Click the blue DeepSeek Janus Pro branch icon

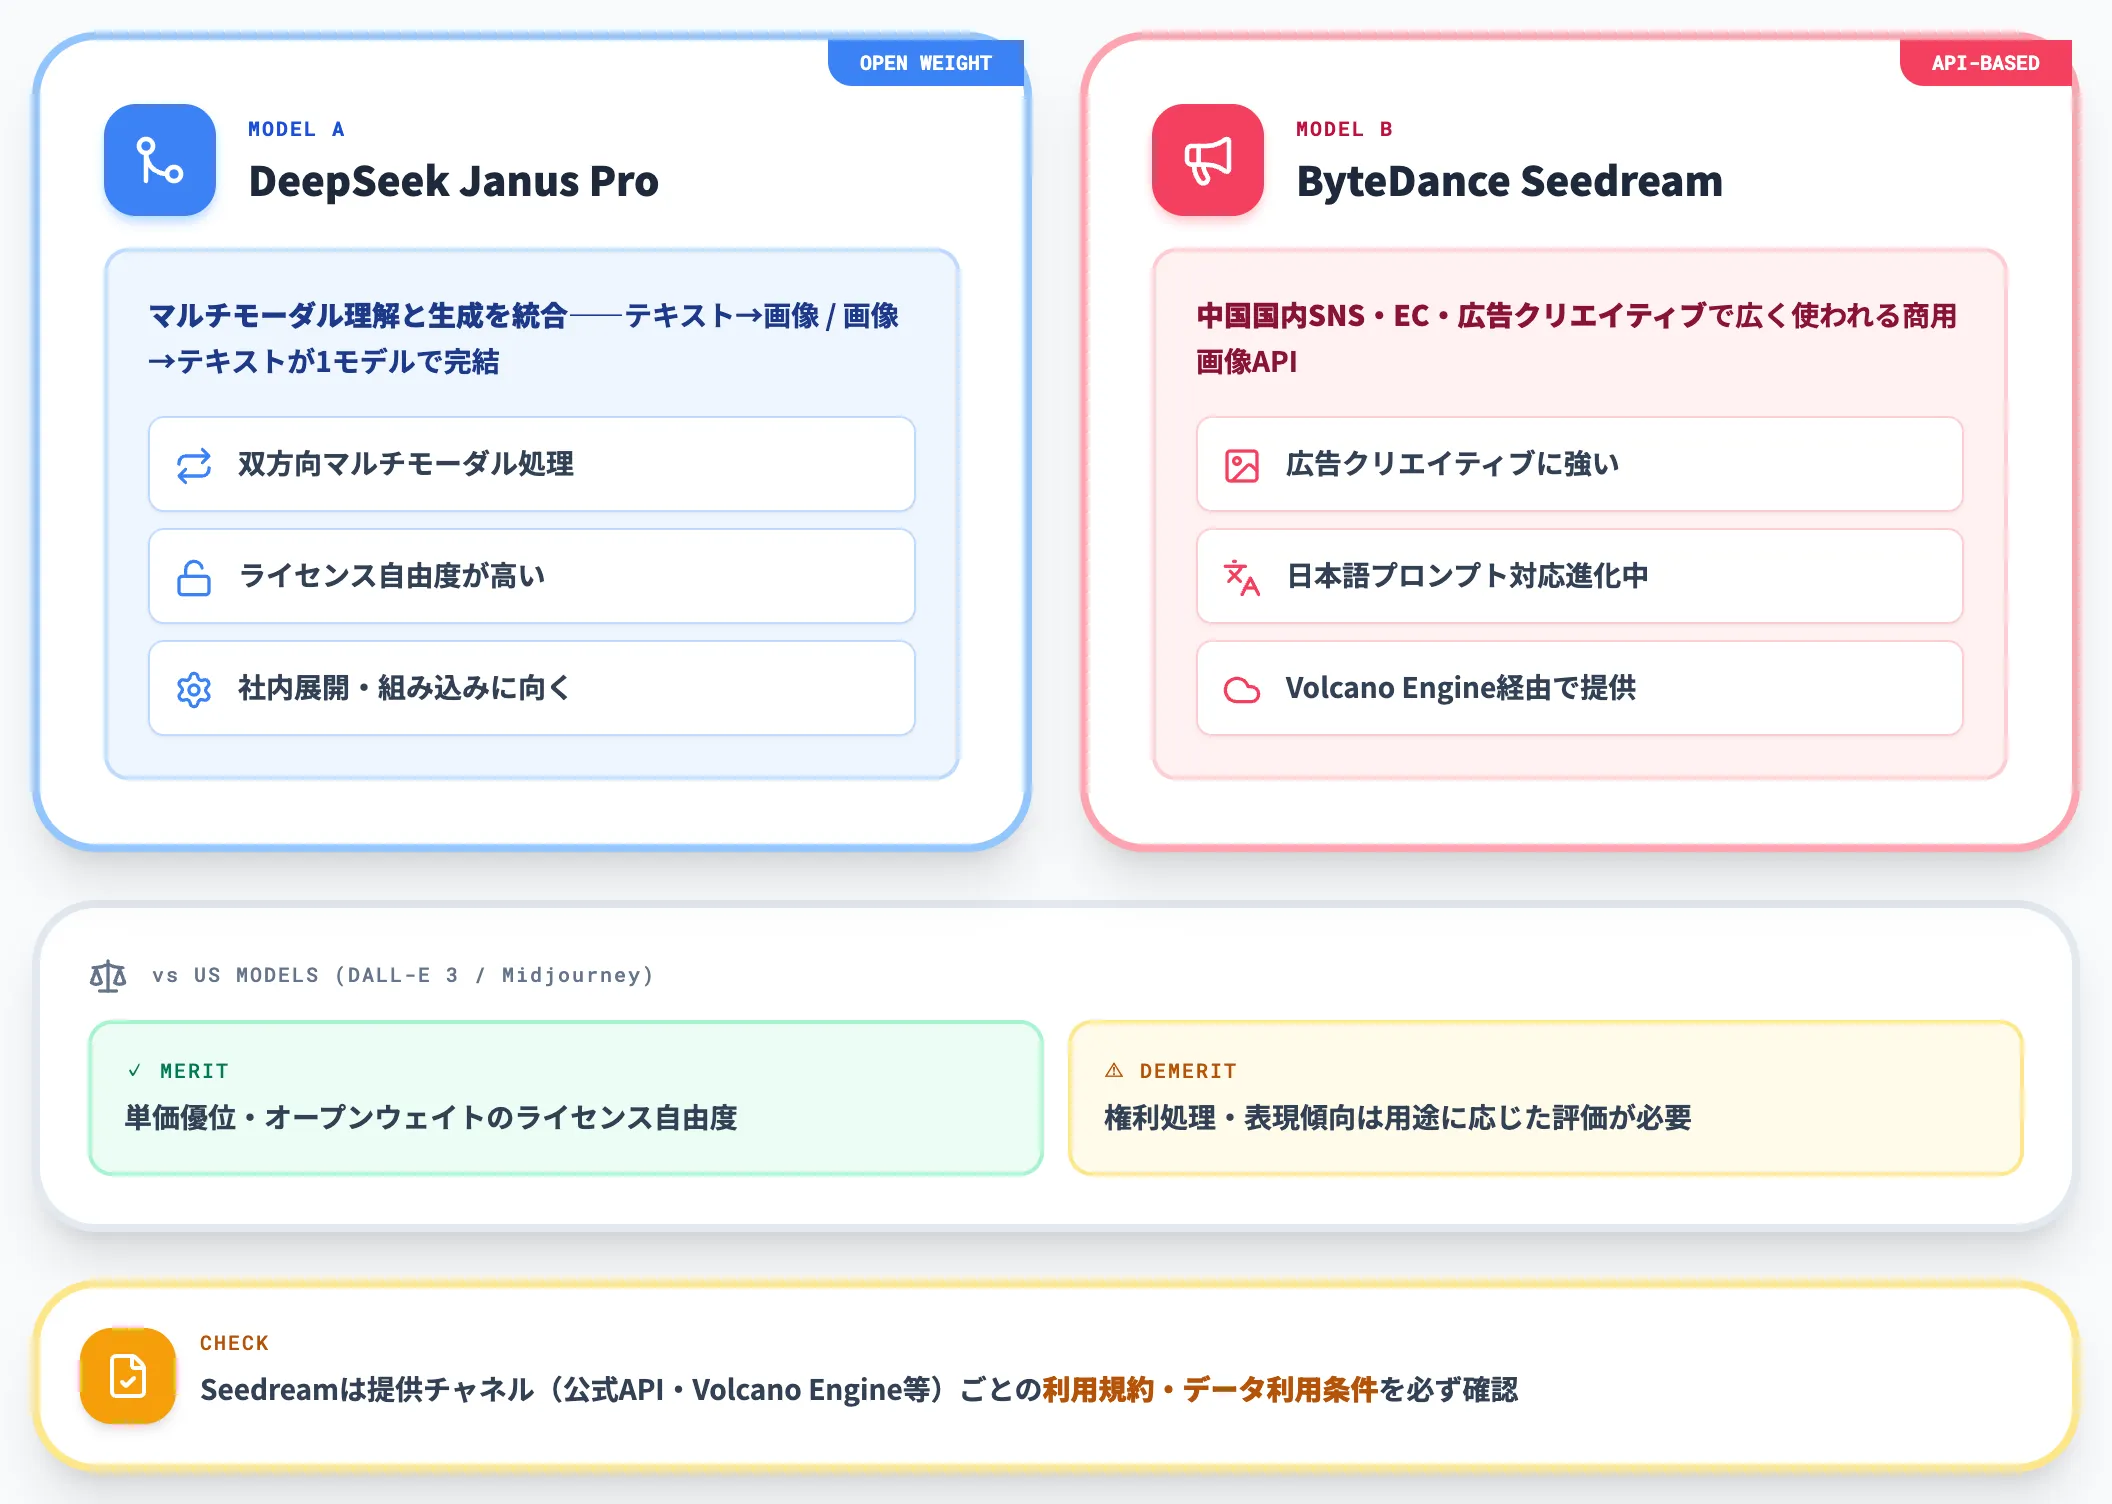(x=160, y=160)
